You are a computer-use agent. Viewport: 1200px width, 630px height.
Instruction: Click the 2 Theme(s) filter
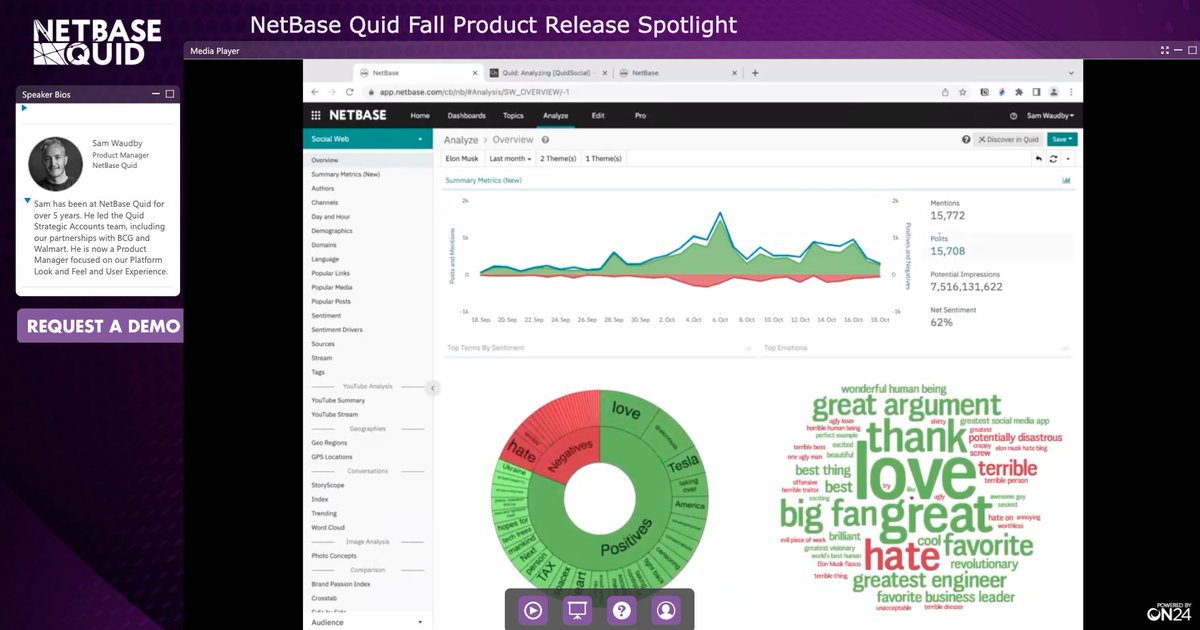coord(558,158)
